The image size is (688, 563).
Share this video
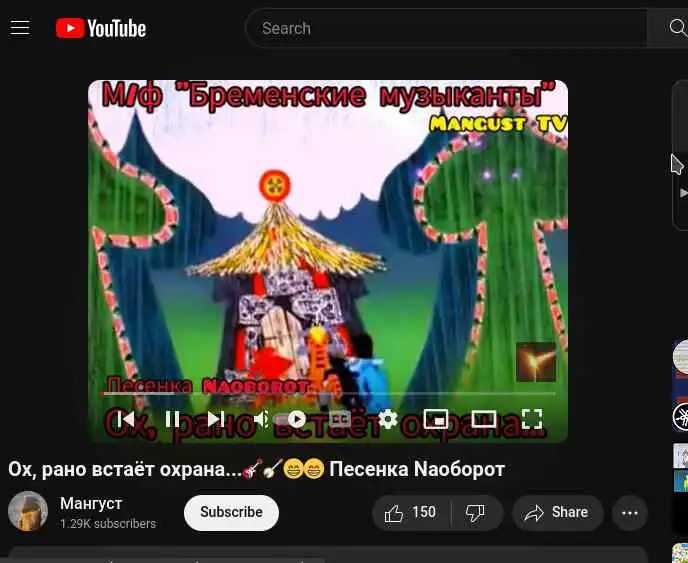coord(558,513)
